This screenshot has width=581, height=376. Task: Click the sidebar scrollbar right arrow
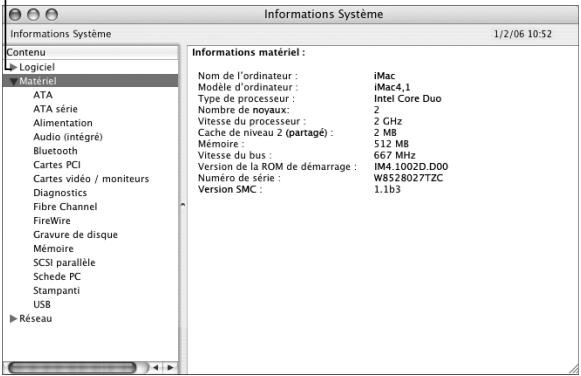coord(170,367)
